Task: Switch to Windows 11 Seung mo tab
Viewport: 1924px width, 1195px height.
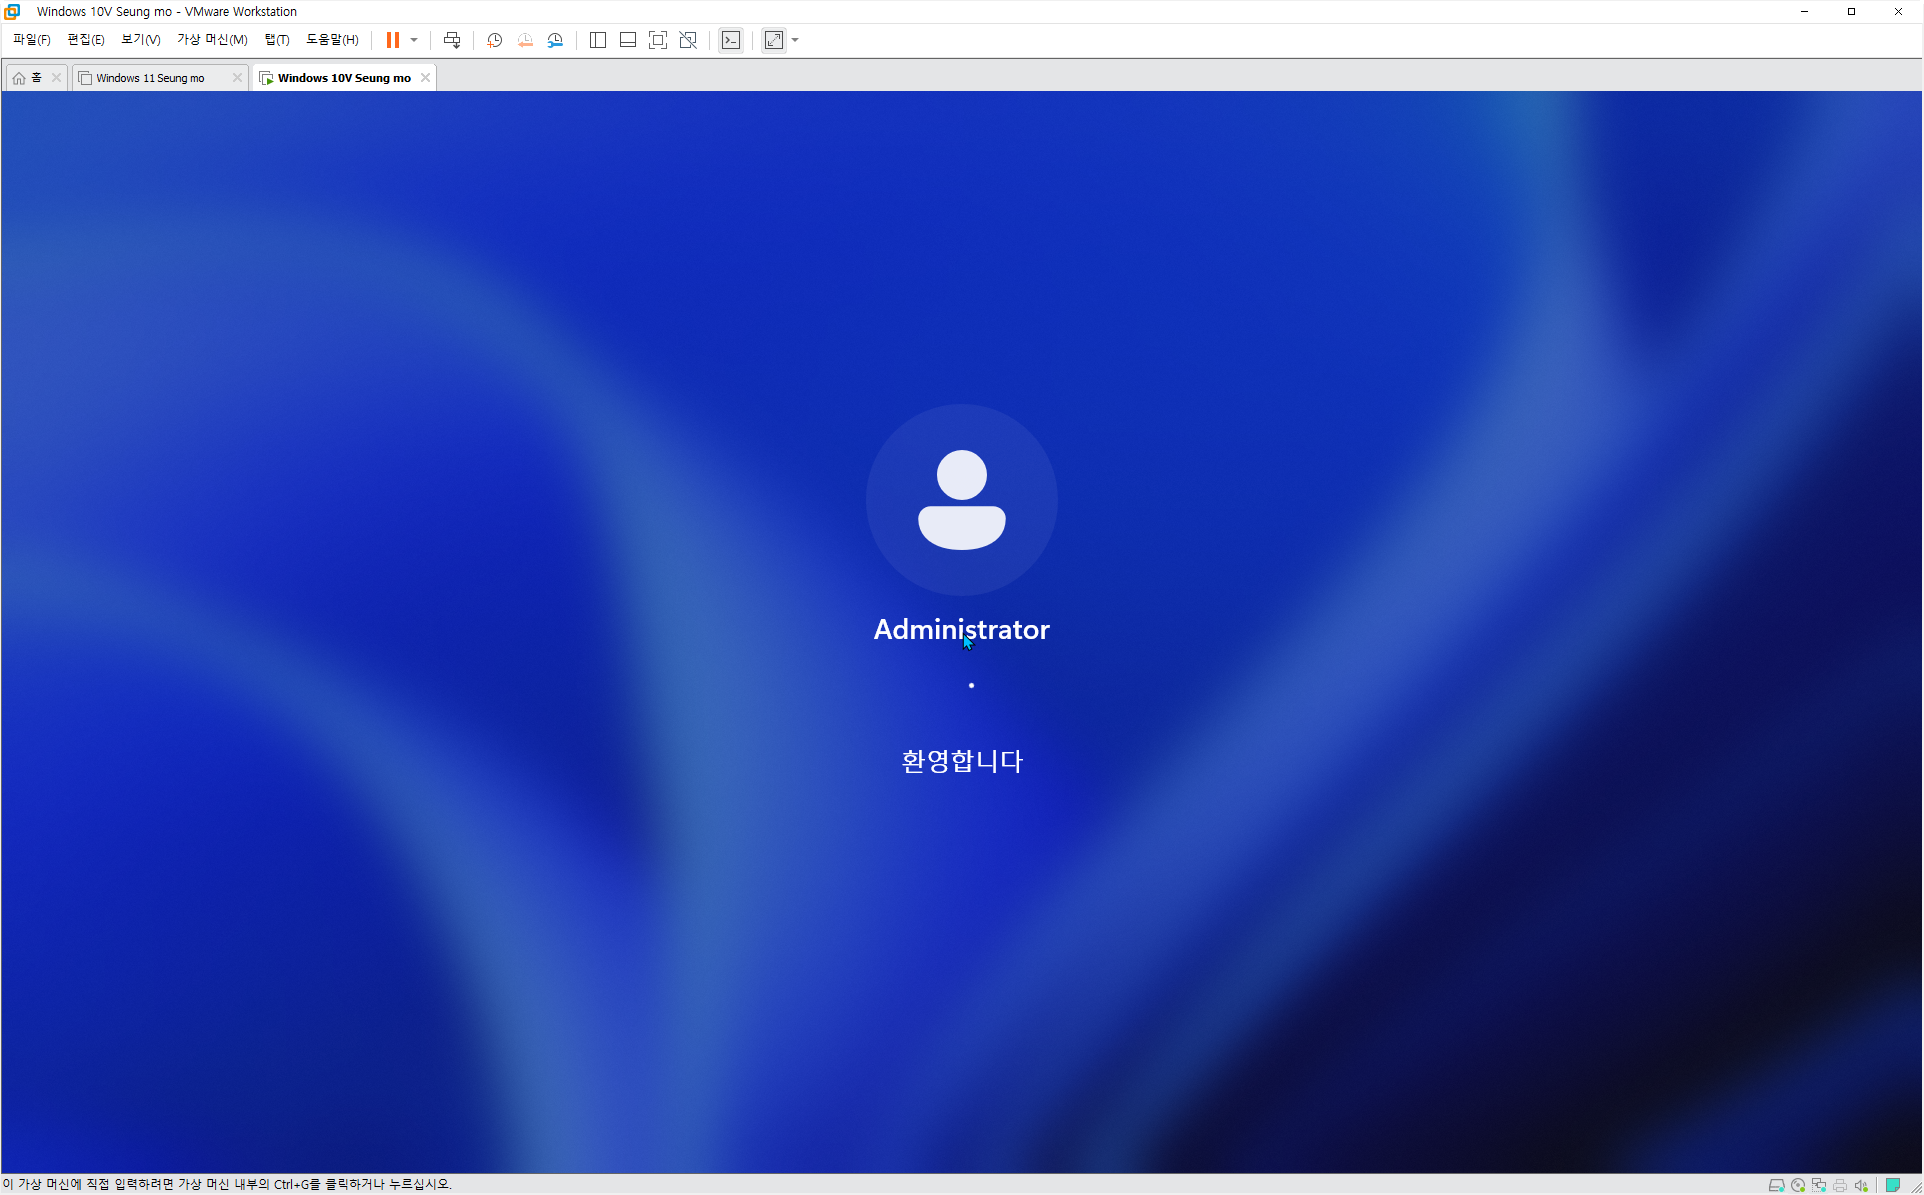Action: point(150,78)
